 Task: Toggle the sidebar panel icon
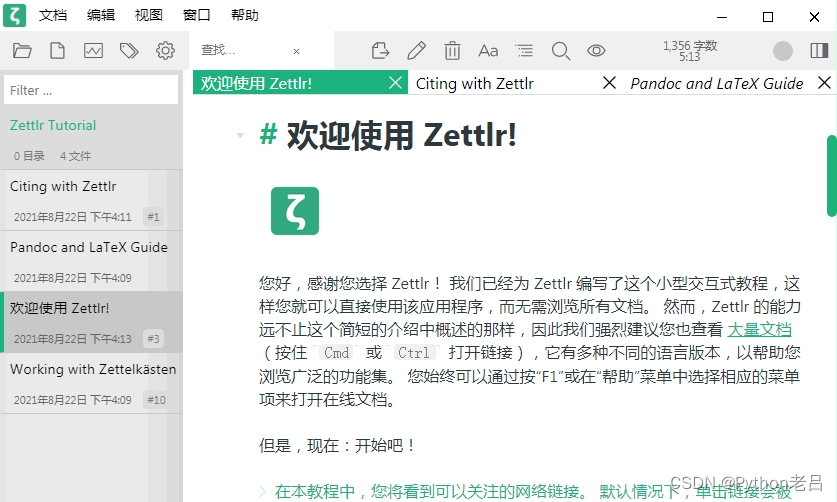point(819,51)
